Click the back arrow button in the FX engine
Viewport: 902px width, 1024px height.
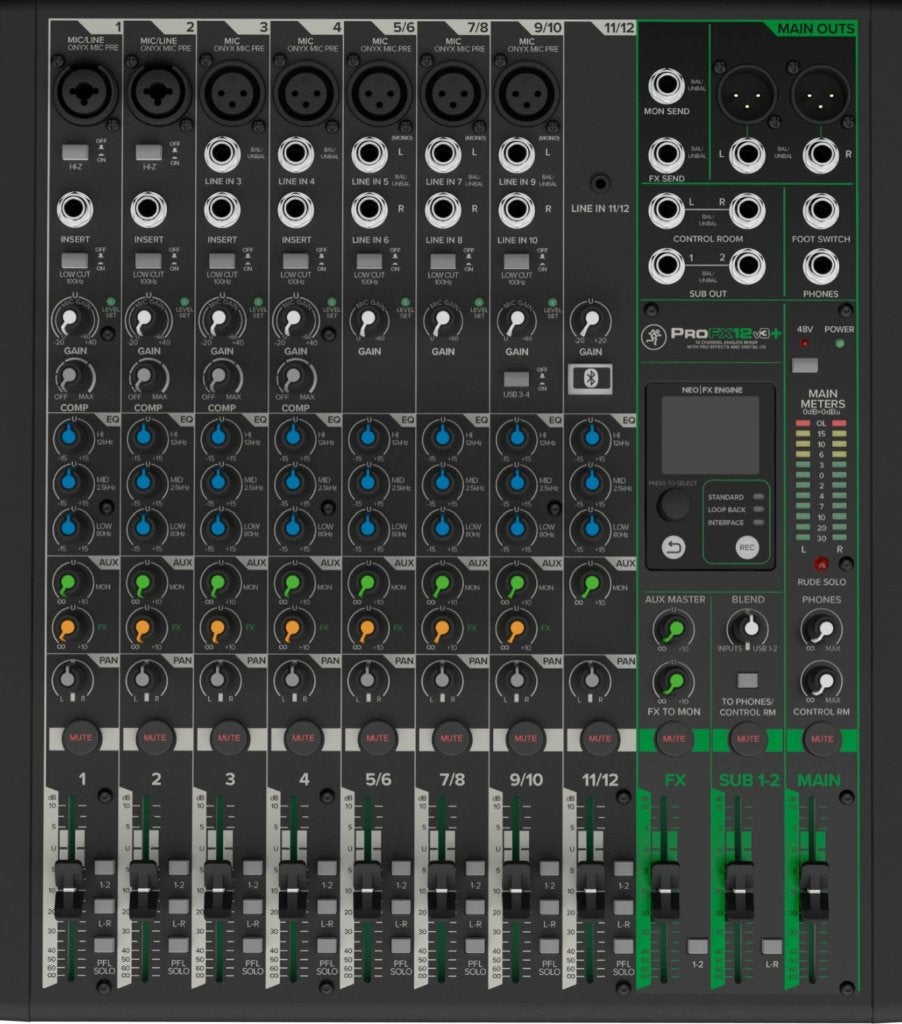click(x=673, y=547)
